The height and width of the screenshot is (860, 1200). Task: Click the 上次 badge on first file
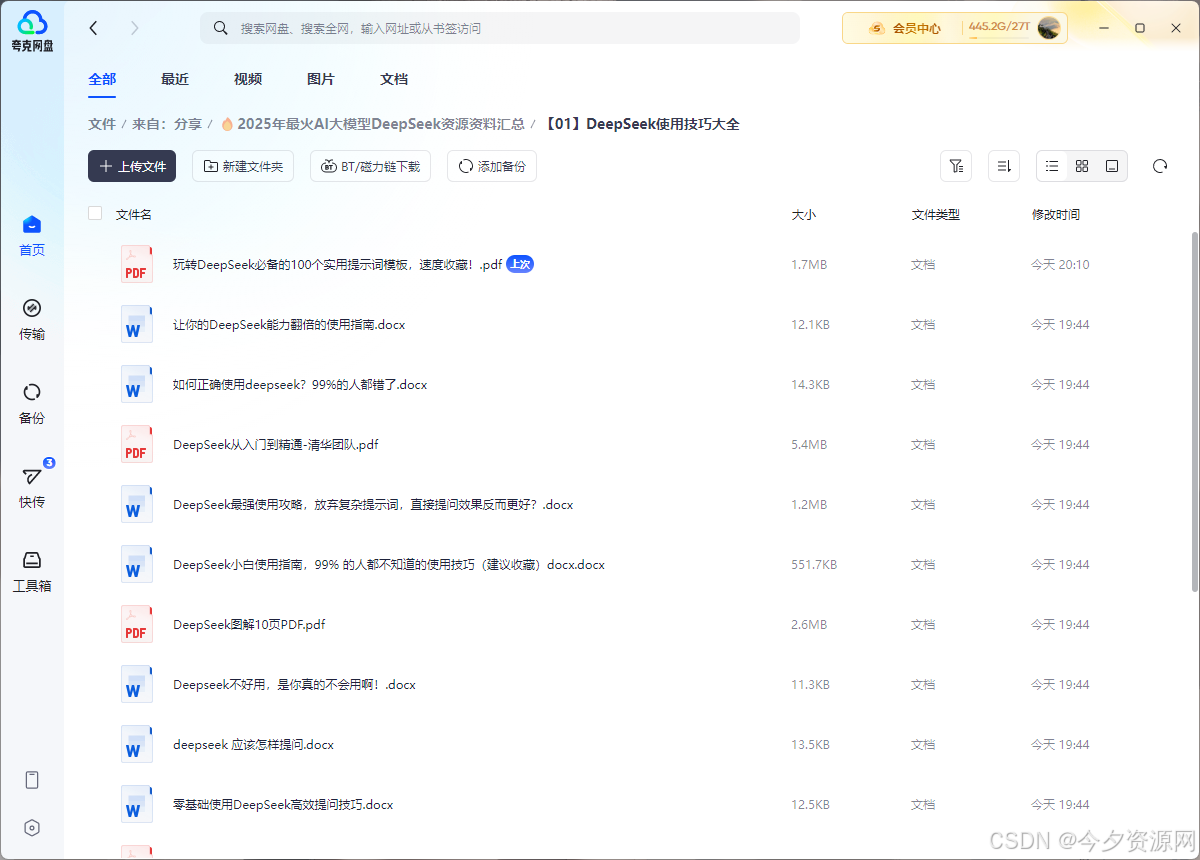(520, 264)
